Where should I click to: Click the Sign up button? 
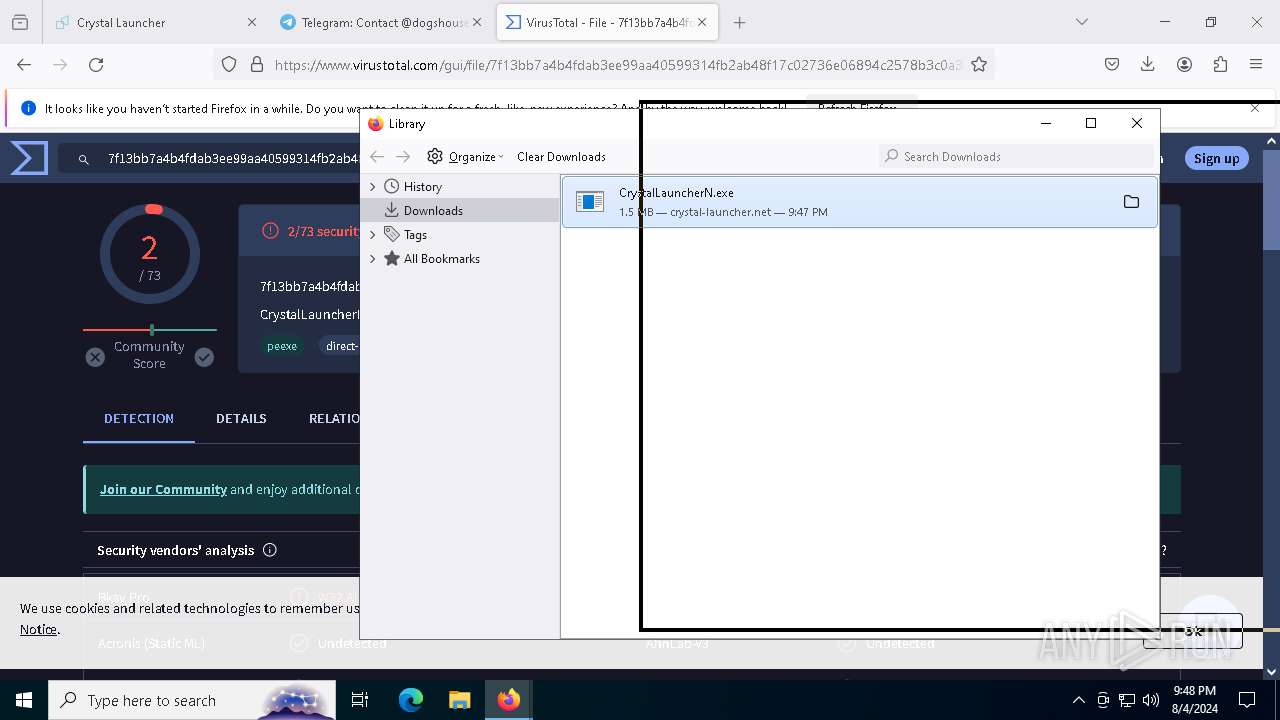[x=1216, y=158]
